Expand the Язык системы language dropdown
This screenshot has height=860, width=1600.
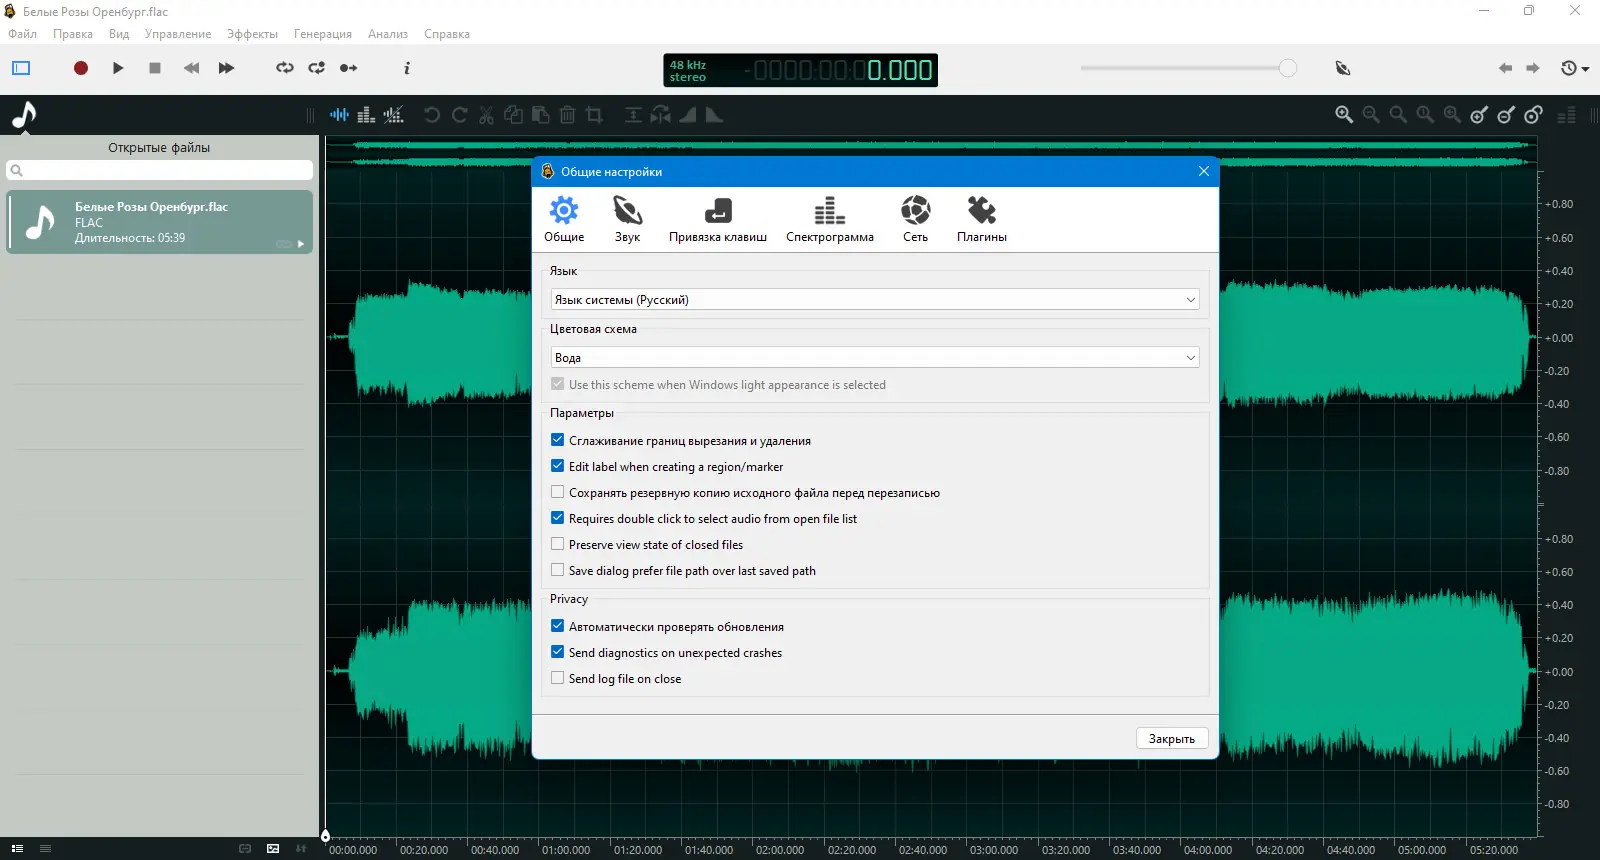click(874, 300)
